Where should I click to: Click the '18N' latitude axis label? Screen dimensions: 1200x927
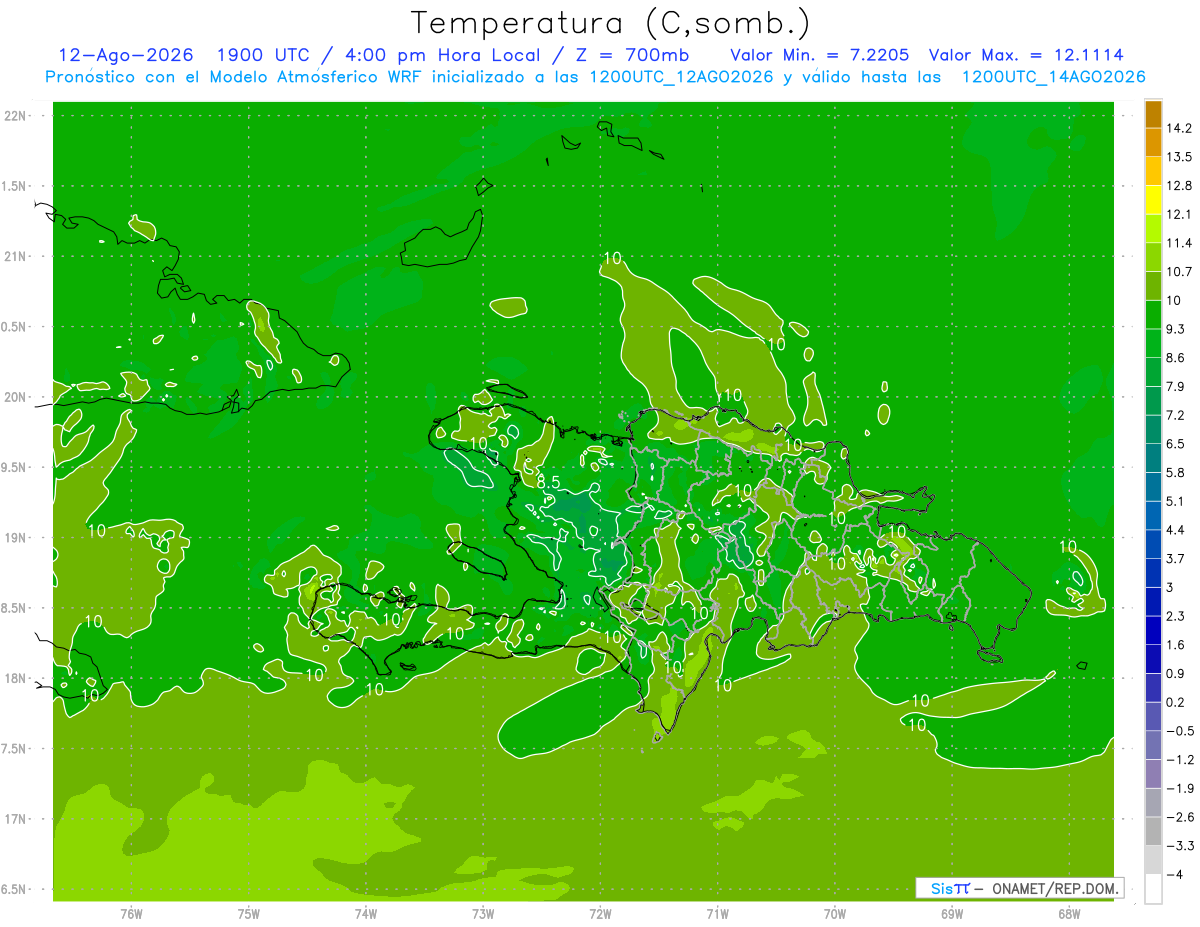[x=16, y=678]
